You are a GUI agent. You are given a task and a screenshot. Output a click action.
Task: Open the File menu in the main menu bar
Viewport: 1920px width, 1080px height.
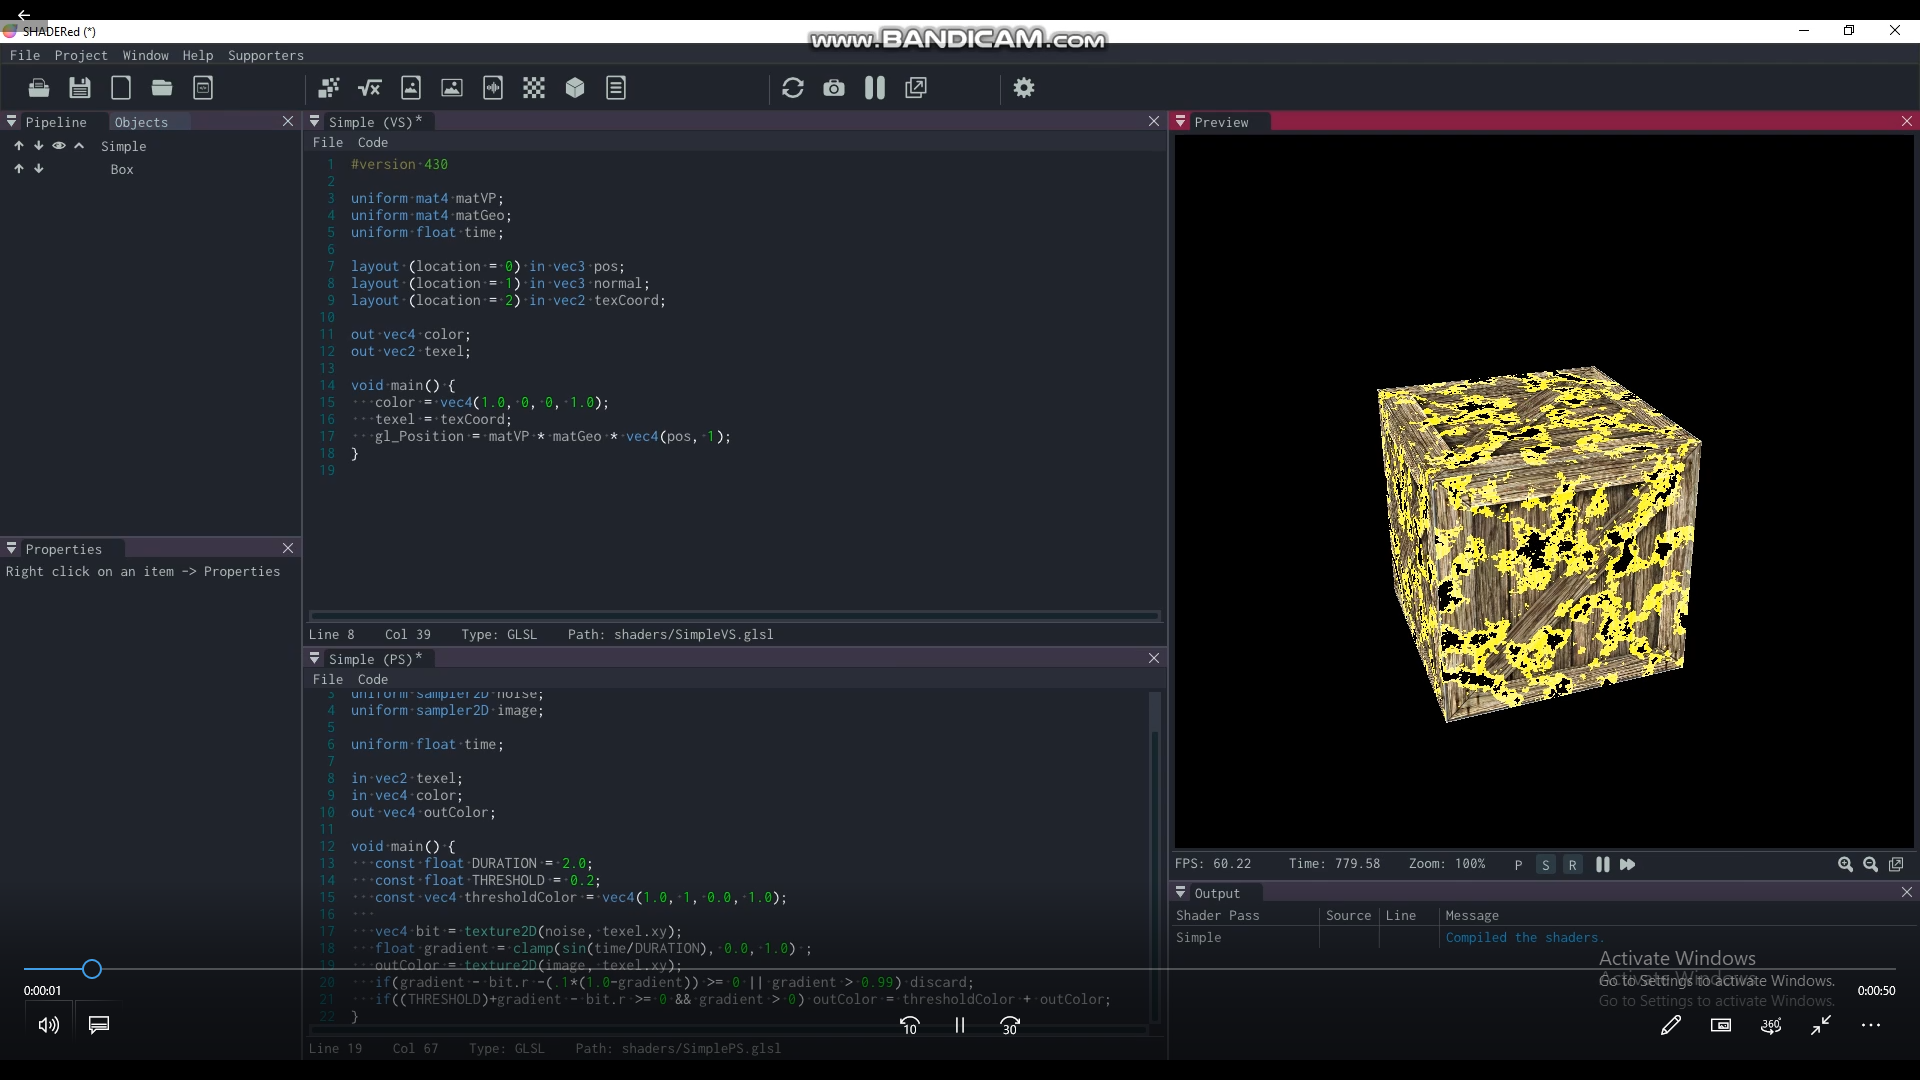pyautogui.click(x=25, y=55)
